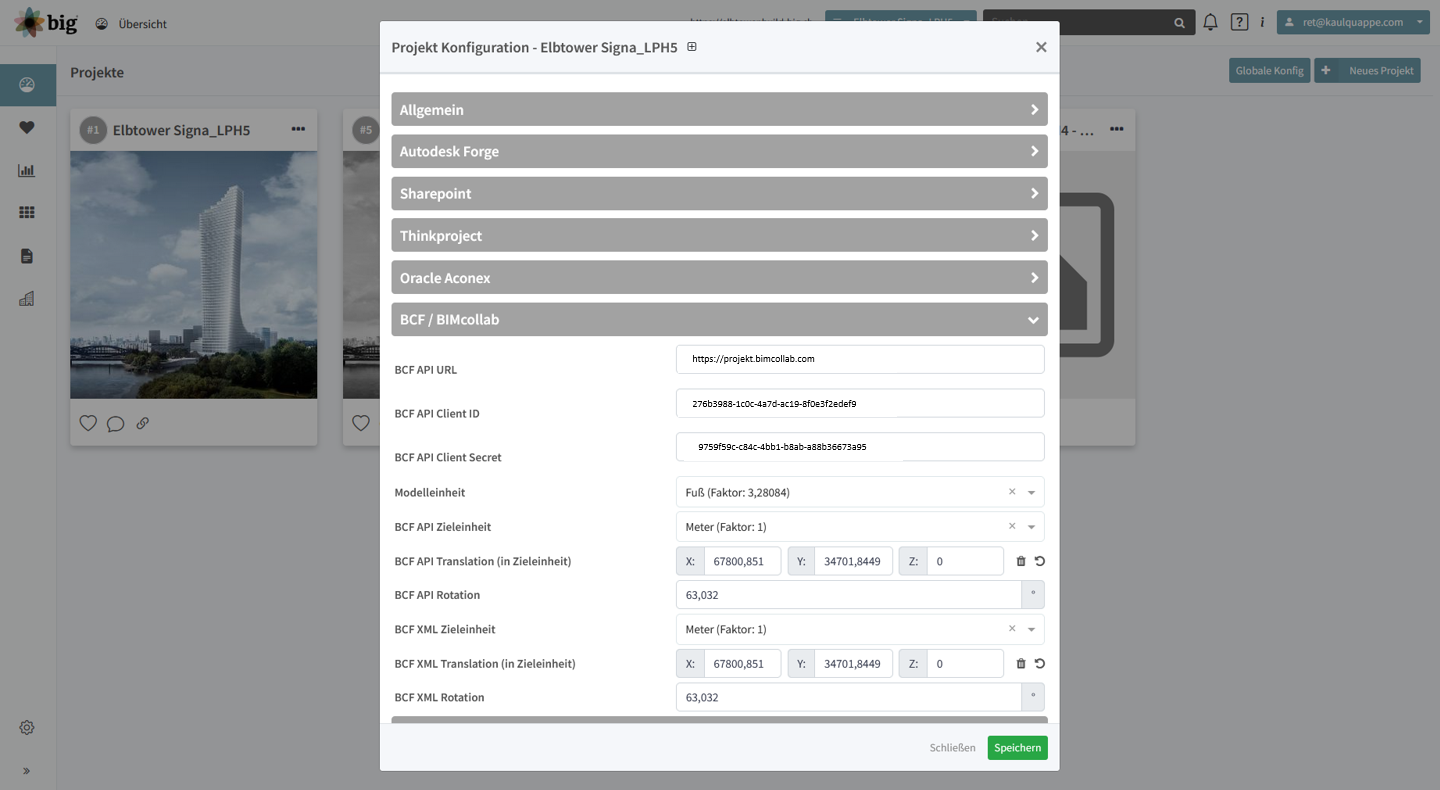Click the Projekte heading

97,72
